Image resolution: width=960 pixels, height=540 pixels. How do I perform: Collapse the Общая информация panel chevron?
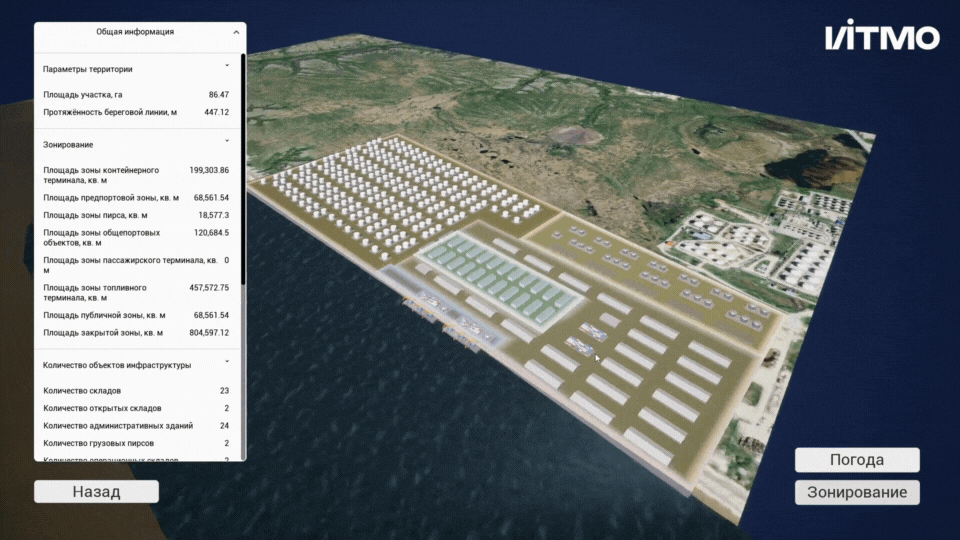pyautogui.click(x=236, y=32)
